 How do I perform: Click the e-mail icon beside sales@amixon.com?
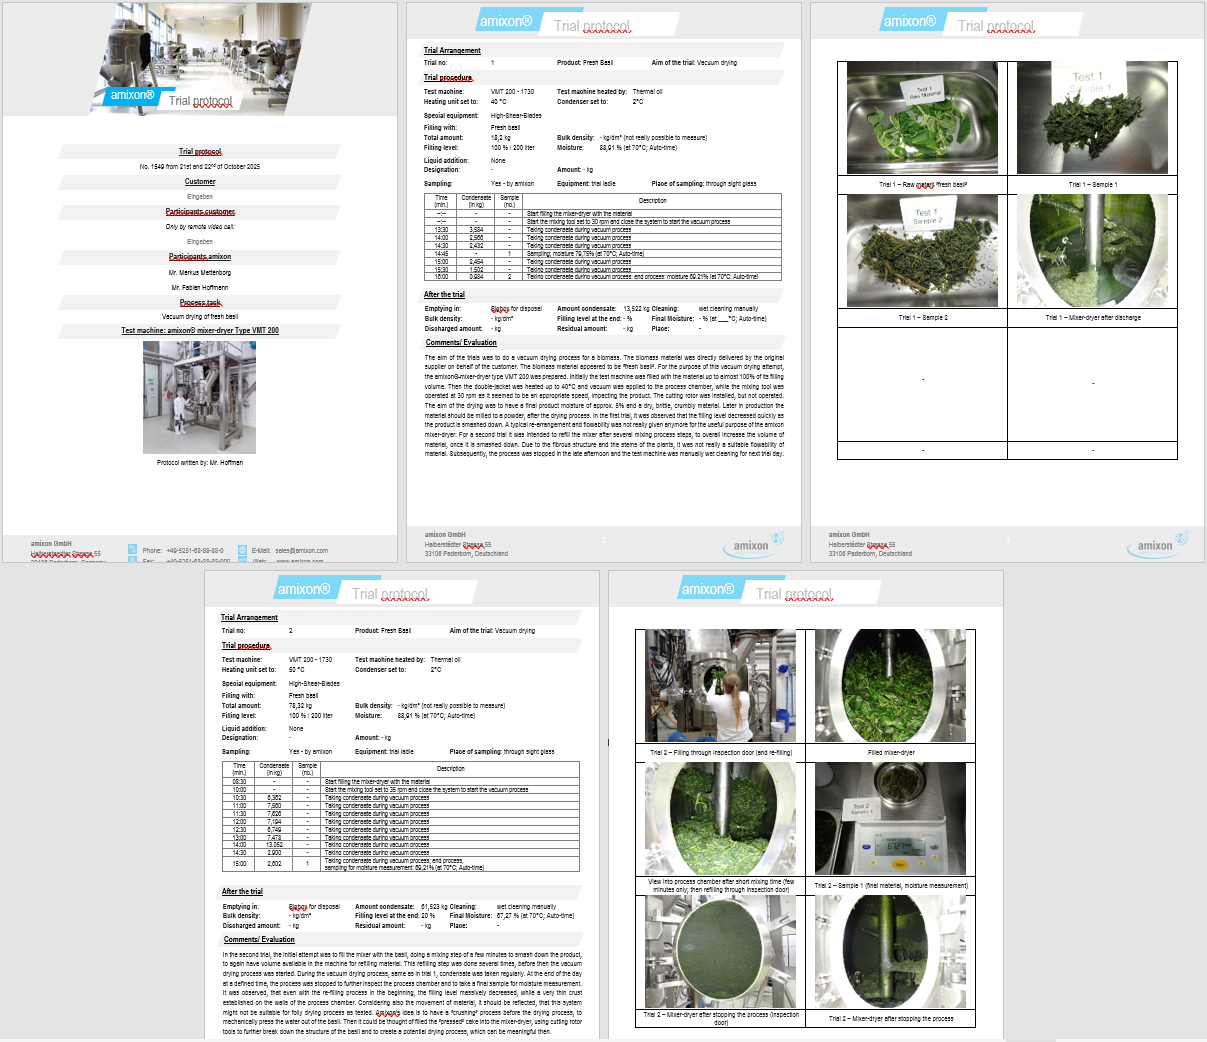(242, 550)
